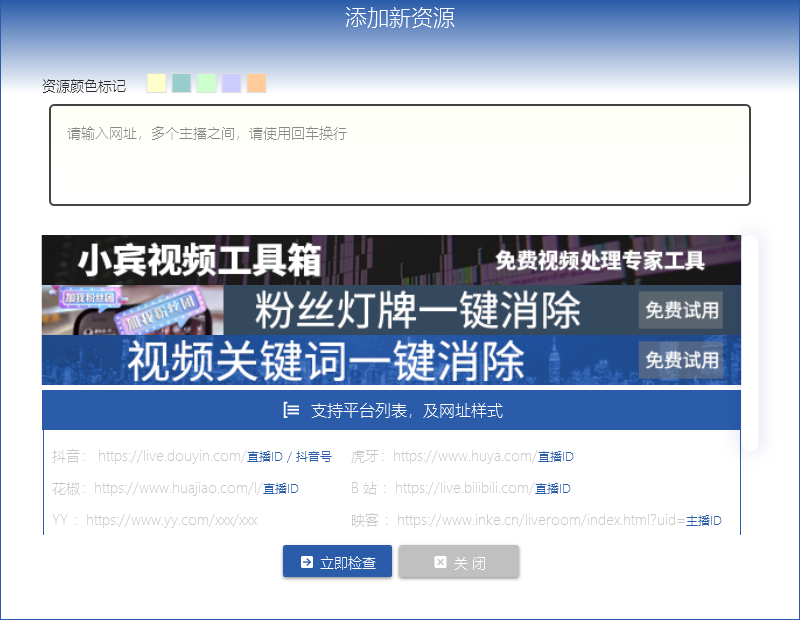The image size is (800, 620).
Task: Open the 抖音 直播ID link
Action: tap(263, 455)
